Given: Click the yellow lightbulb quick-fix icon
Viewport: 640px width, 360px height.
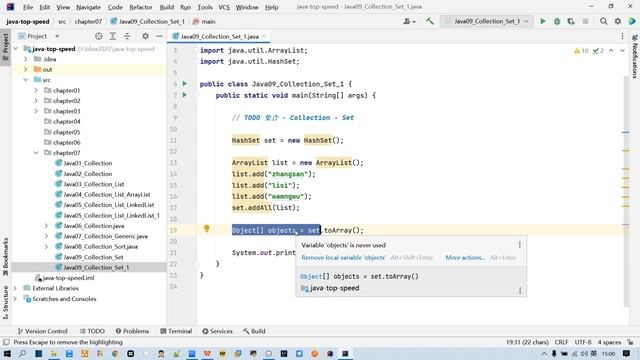Looking at the screenshot, I should 207,229.
